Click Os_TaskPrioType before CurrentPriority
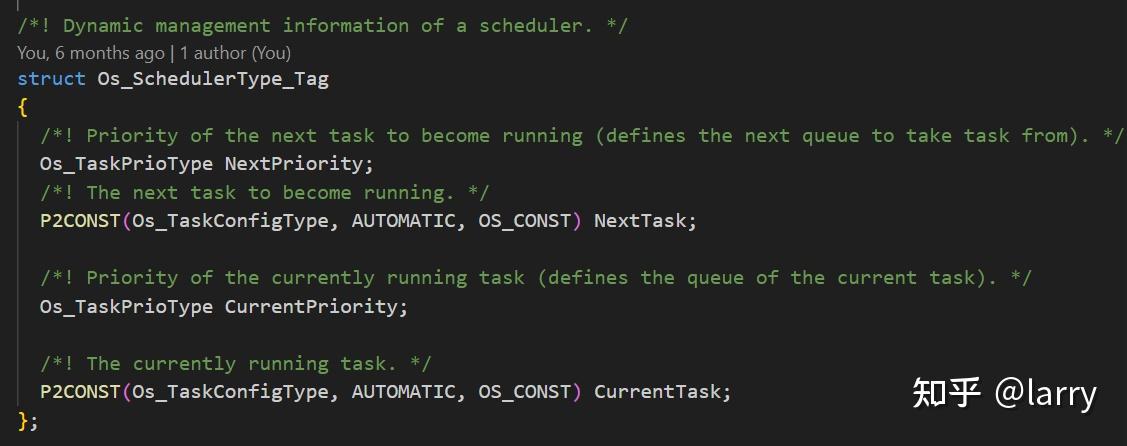The width and height of the screenshot is (1127, 446). coord(126,307)
